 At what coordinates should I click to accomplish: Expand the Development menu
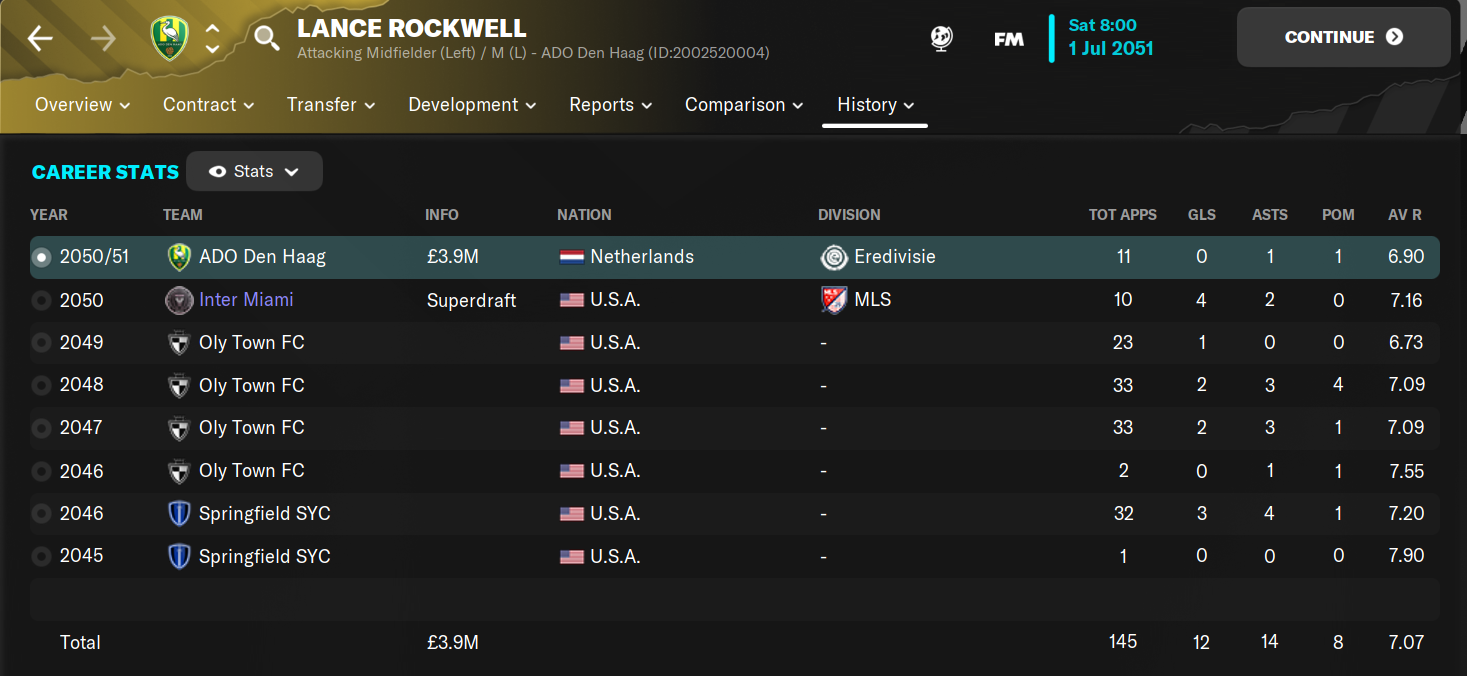[472, 105]
